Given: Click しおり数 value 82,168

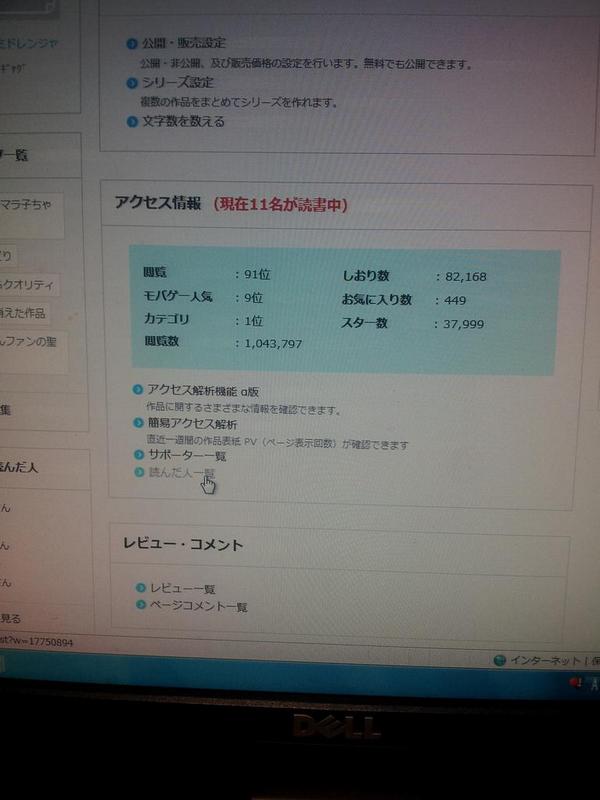Looking at the screenshot, I should tap(466, 277).
